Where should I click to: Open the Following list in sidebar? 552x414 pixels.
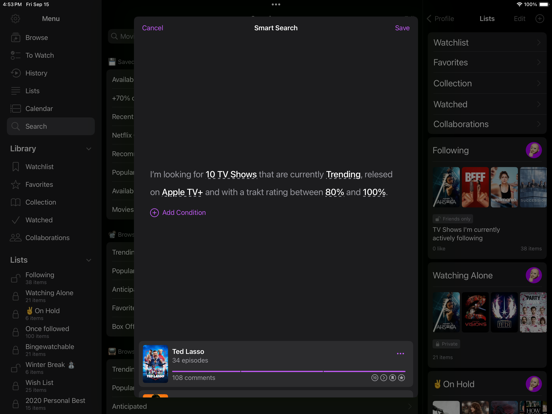(51, 278)
